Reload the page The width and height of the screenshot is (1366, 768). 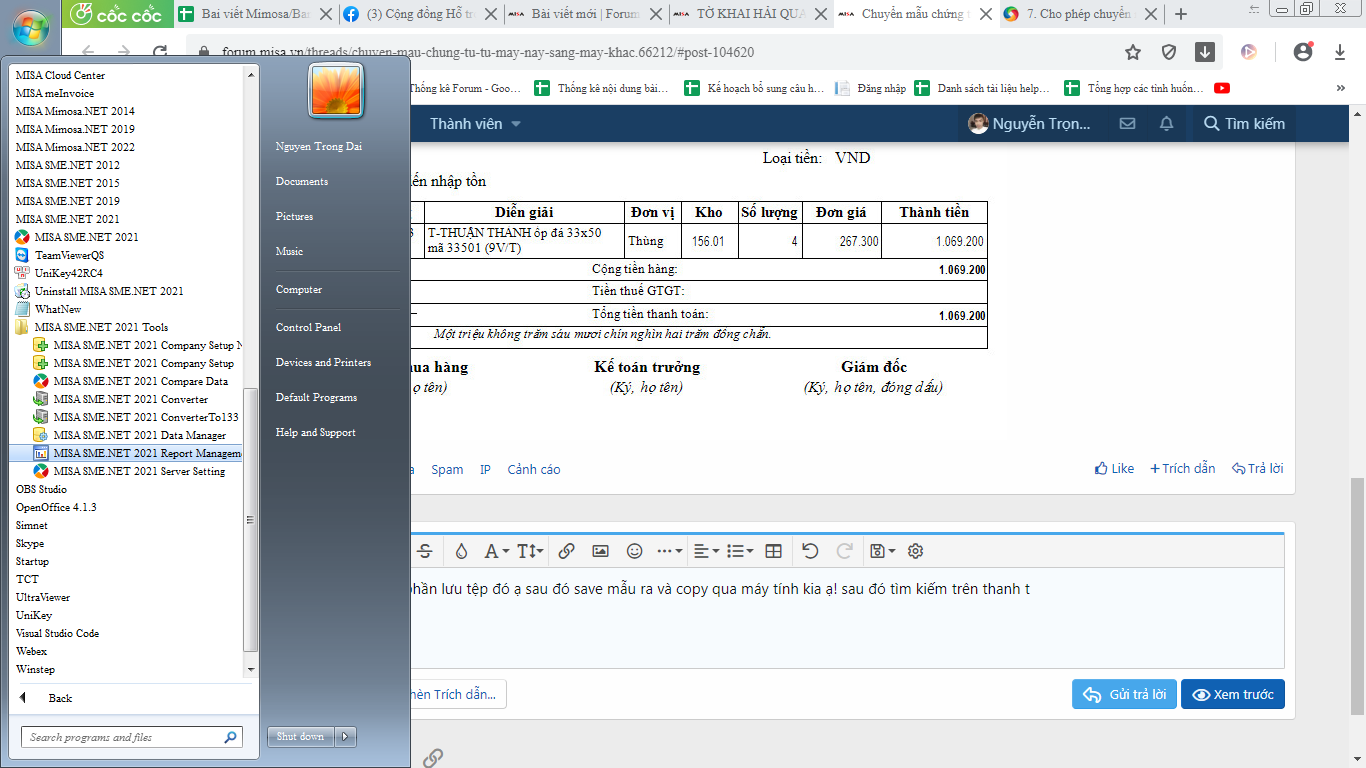pos(160,52)
